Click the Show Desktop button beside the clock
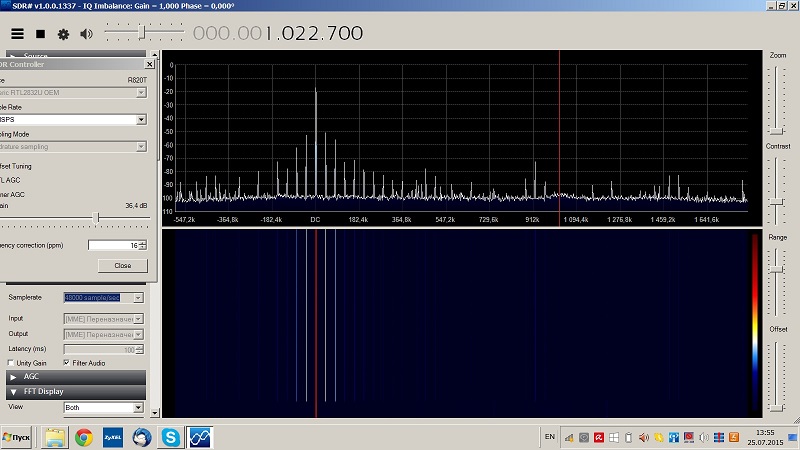800x450 pixels. [x=792, y=438]
